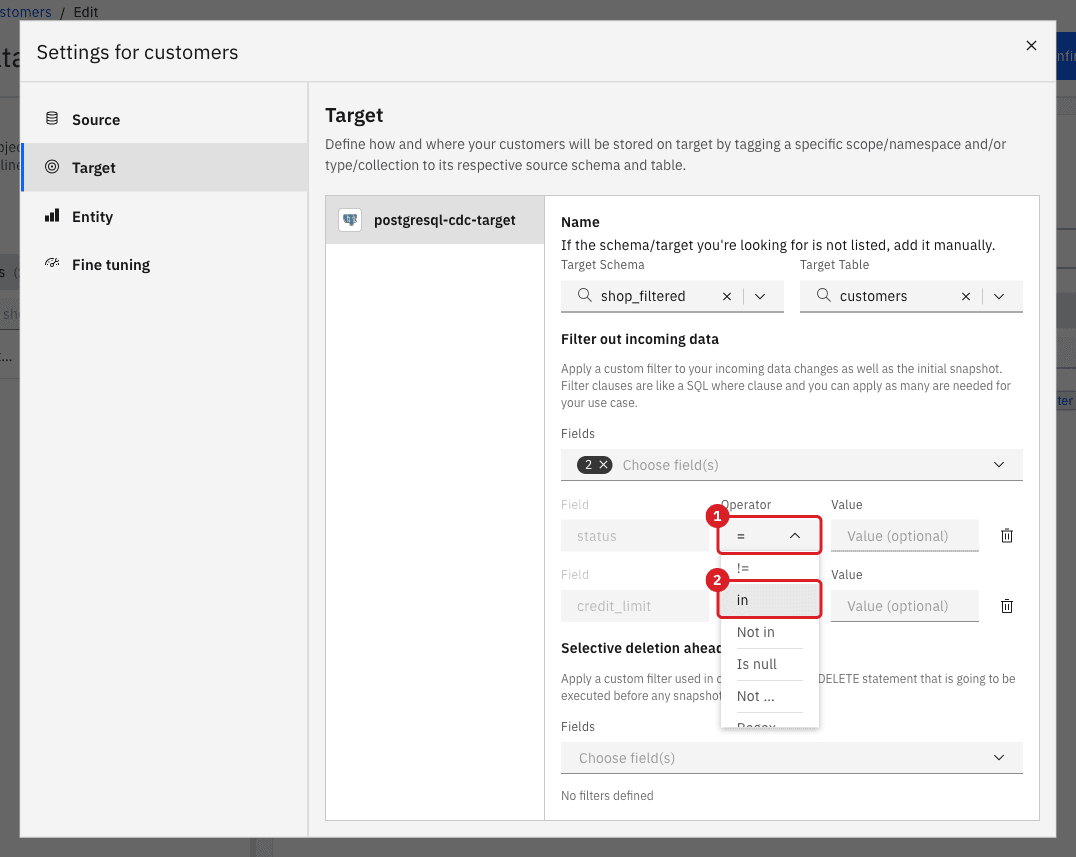Choose the Not ... operator option
The image size is (1076, 857).
(x=769, y=696)
